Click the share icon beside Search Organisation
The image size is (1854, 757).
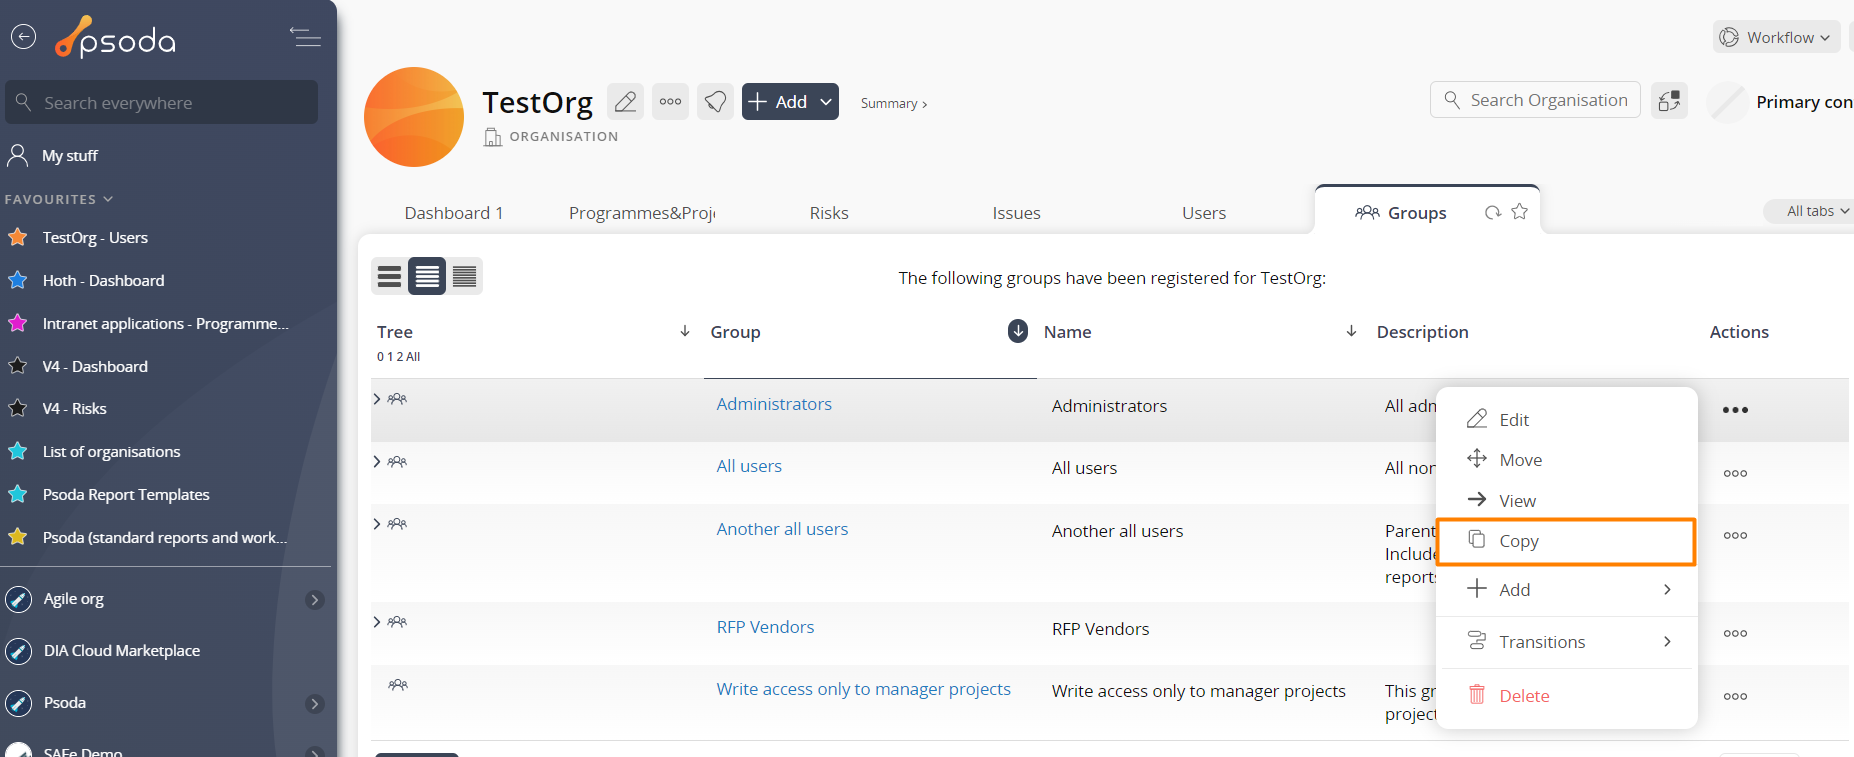[x=1669, y=101]
